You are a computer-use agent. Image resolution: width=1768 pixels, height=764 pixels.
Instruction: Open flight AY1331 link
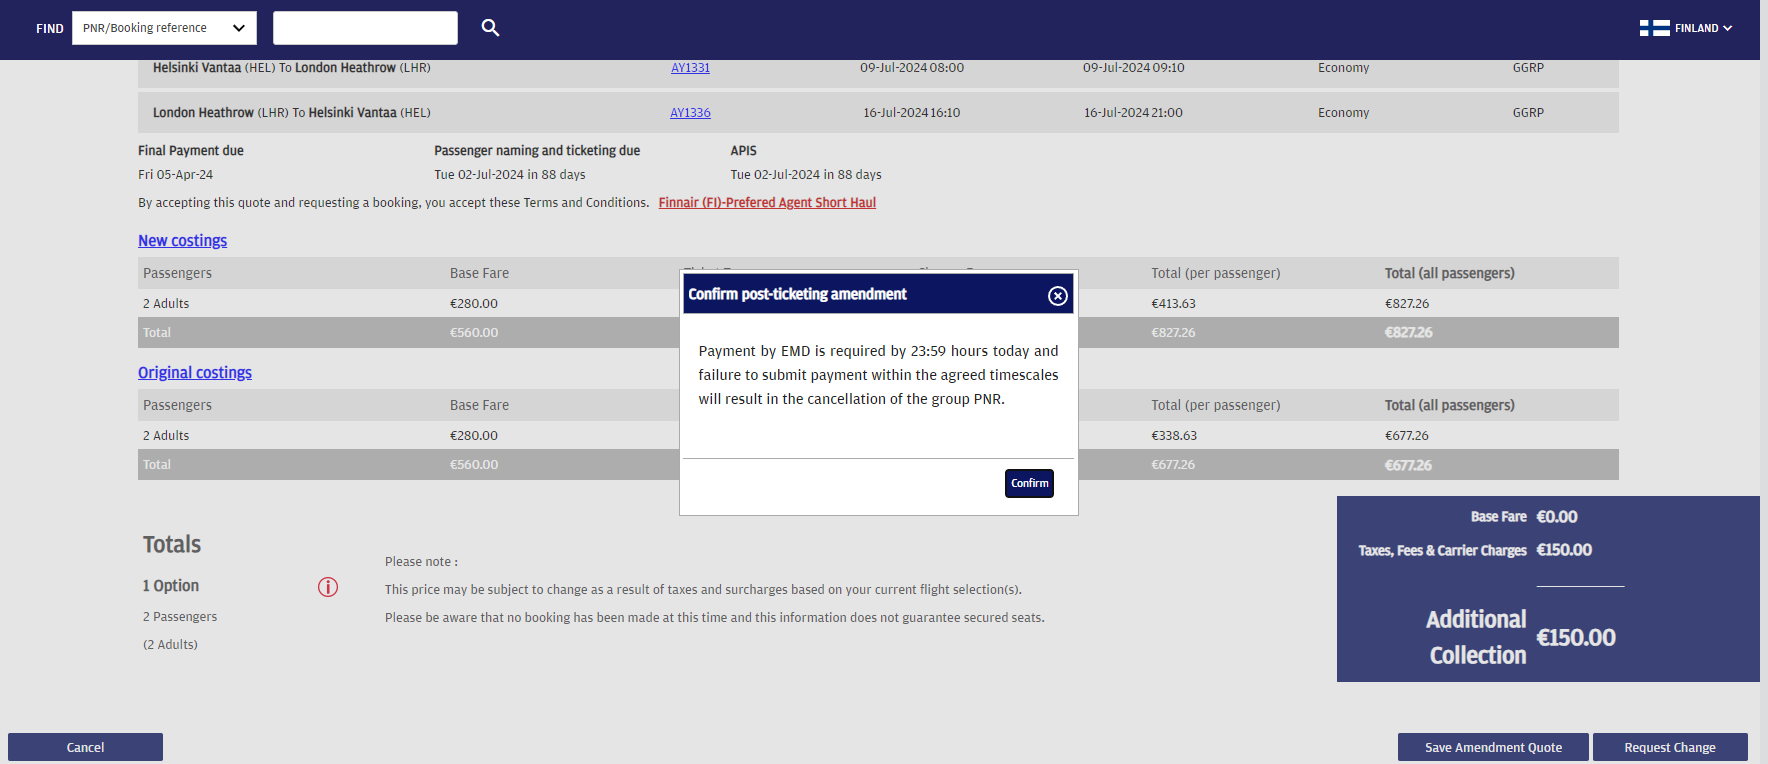pyautogui.click(x=690, y=68)
